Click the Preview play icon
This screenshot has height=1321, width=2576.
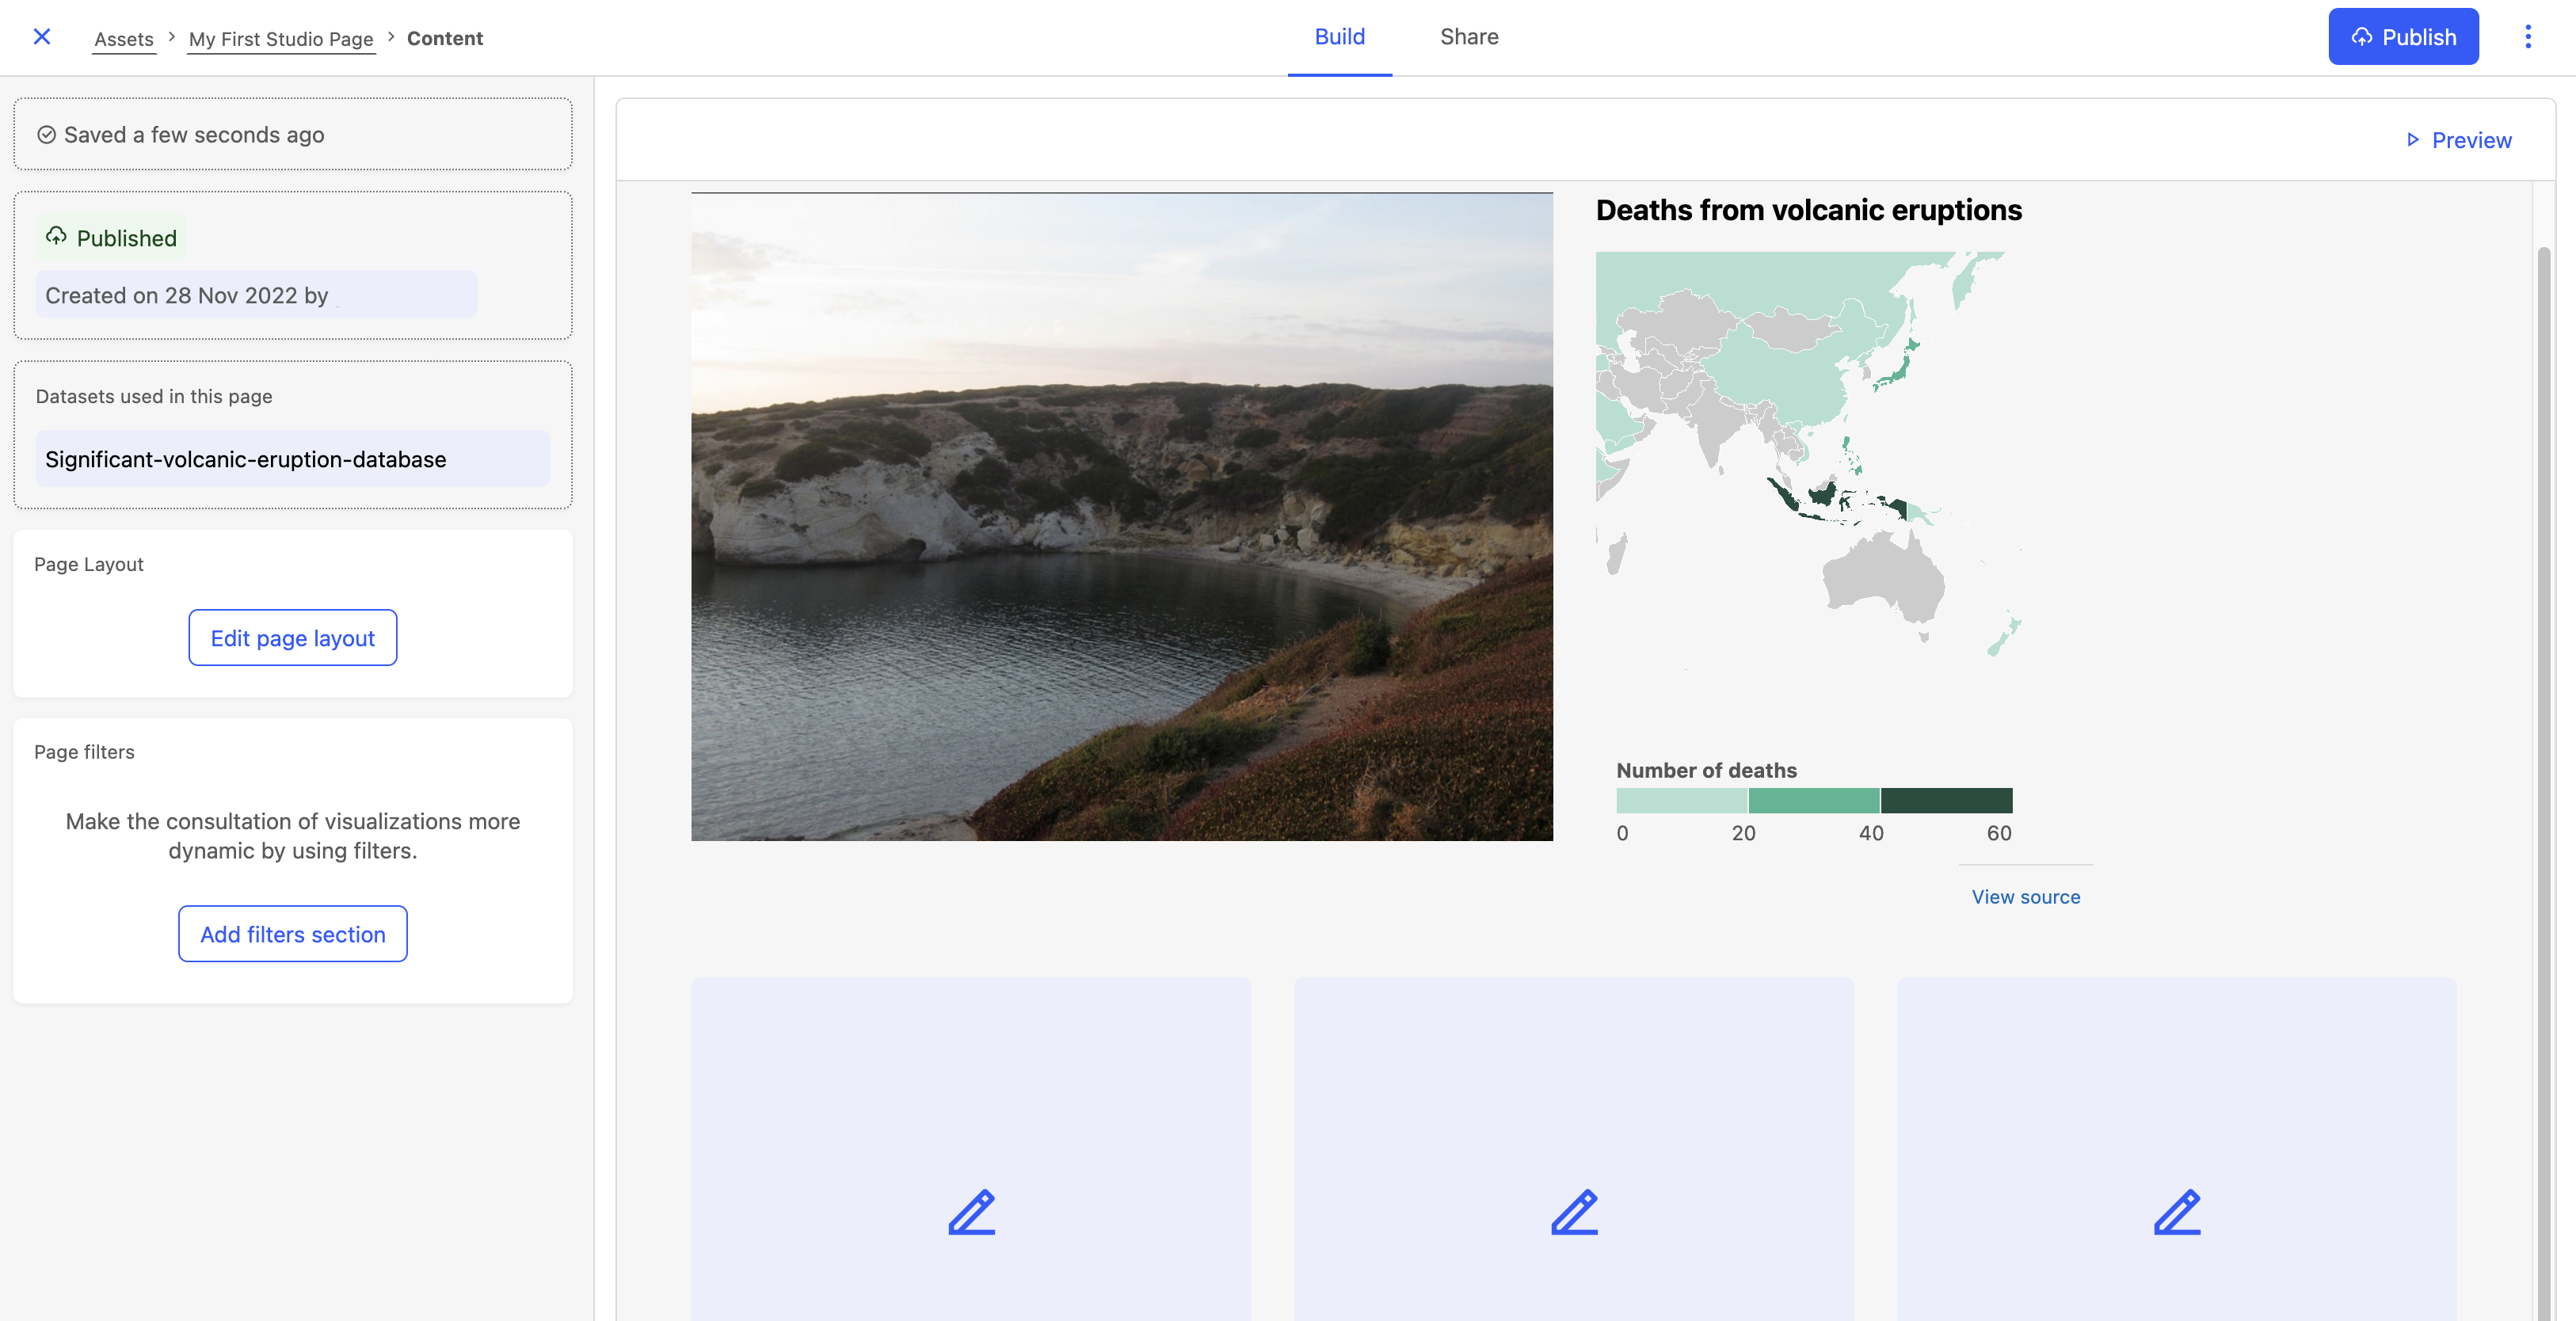point(2412,140)
